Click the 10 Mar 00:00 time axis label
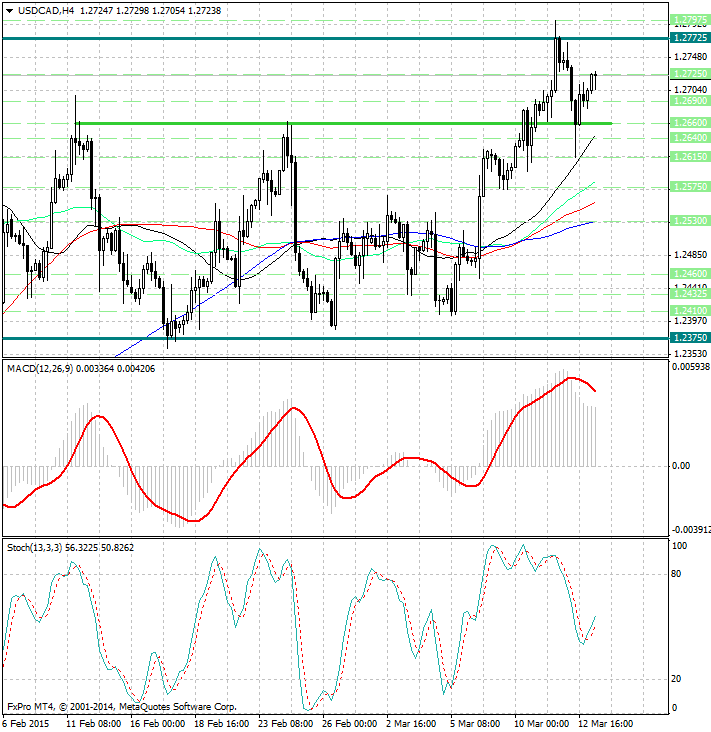Screen dimensions: 711x732 (x=541, y=724)
